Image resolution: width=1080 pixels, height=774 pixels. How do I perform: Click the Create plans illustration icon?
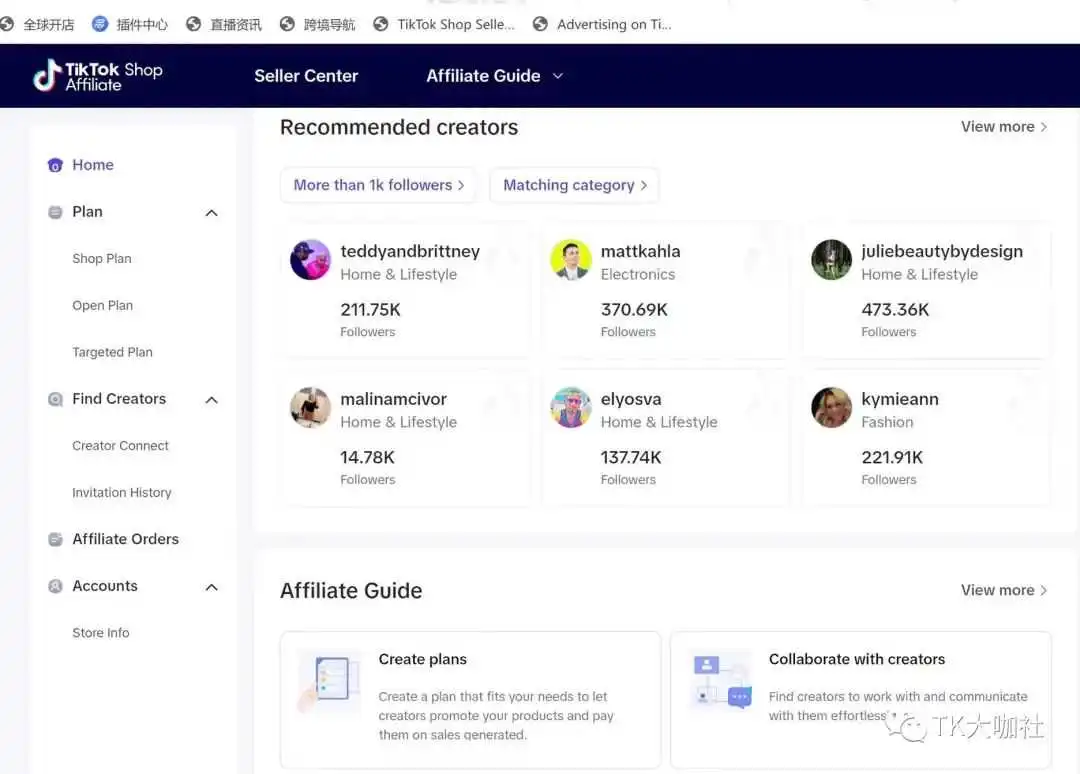[329, 680]
